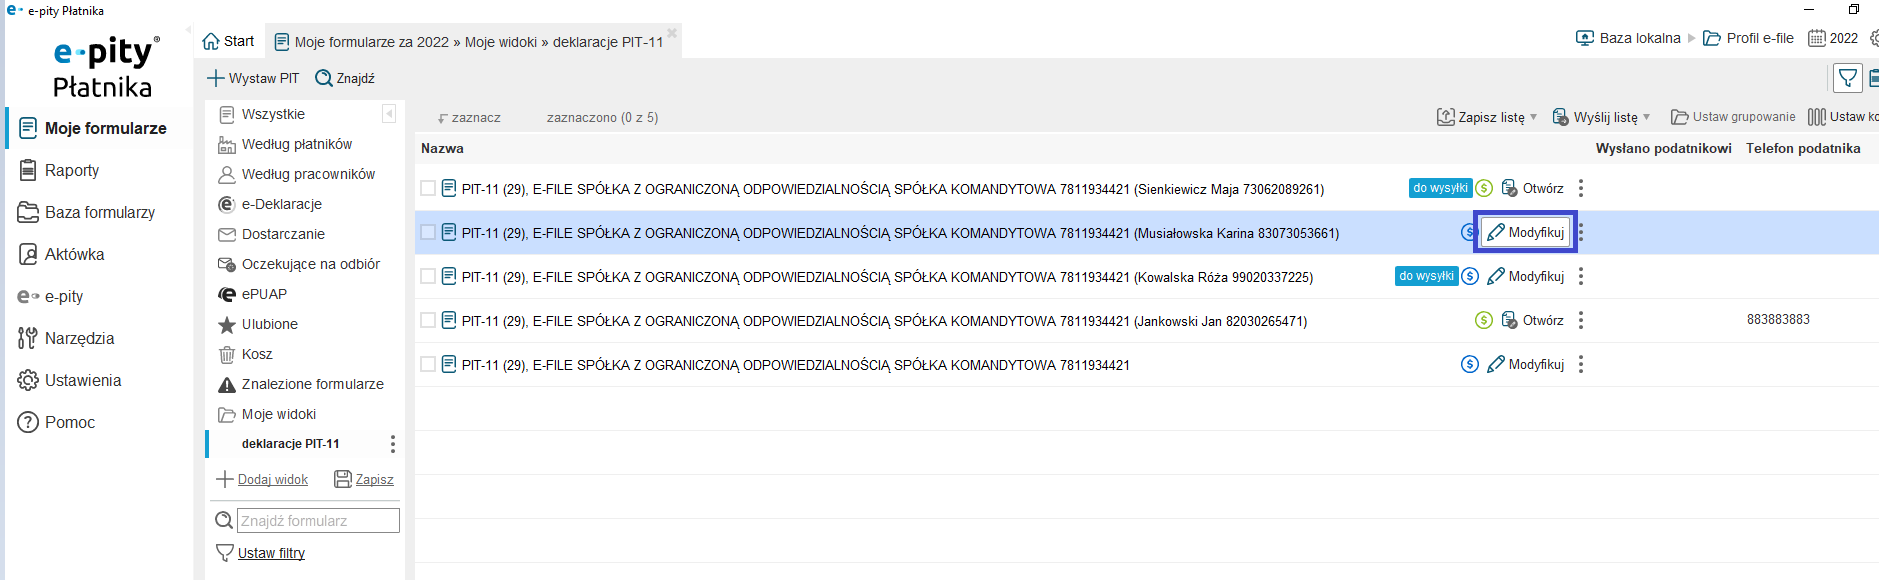Toggle the filter funnel icon
The image size is (1879, 580).
coord(1848,77)
